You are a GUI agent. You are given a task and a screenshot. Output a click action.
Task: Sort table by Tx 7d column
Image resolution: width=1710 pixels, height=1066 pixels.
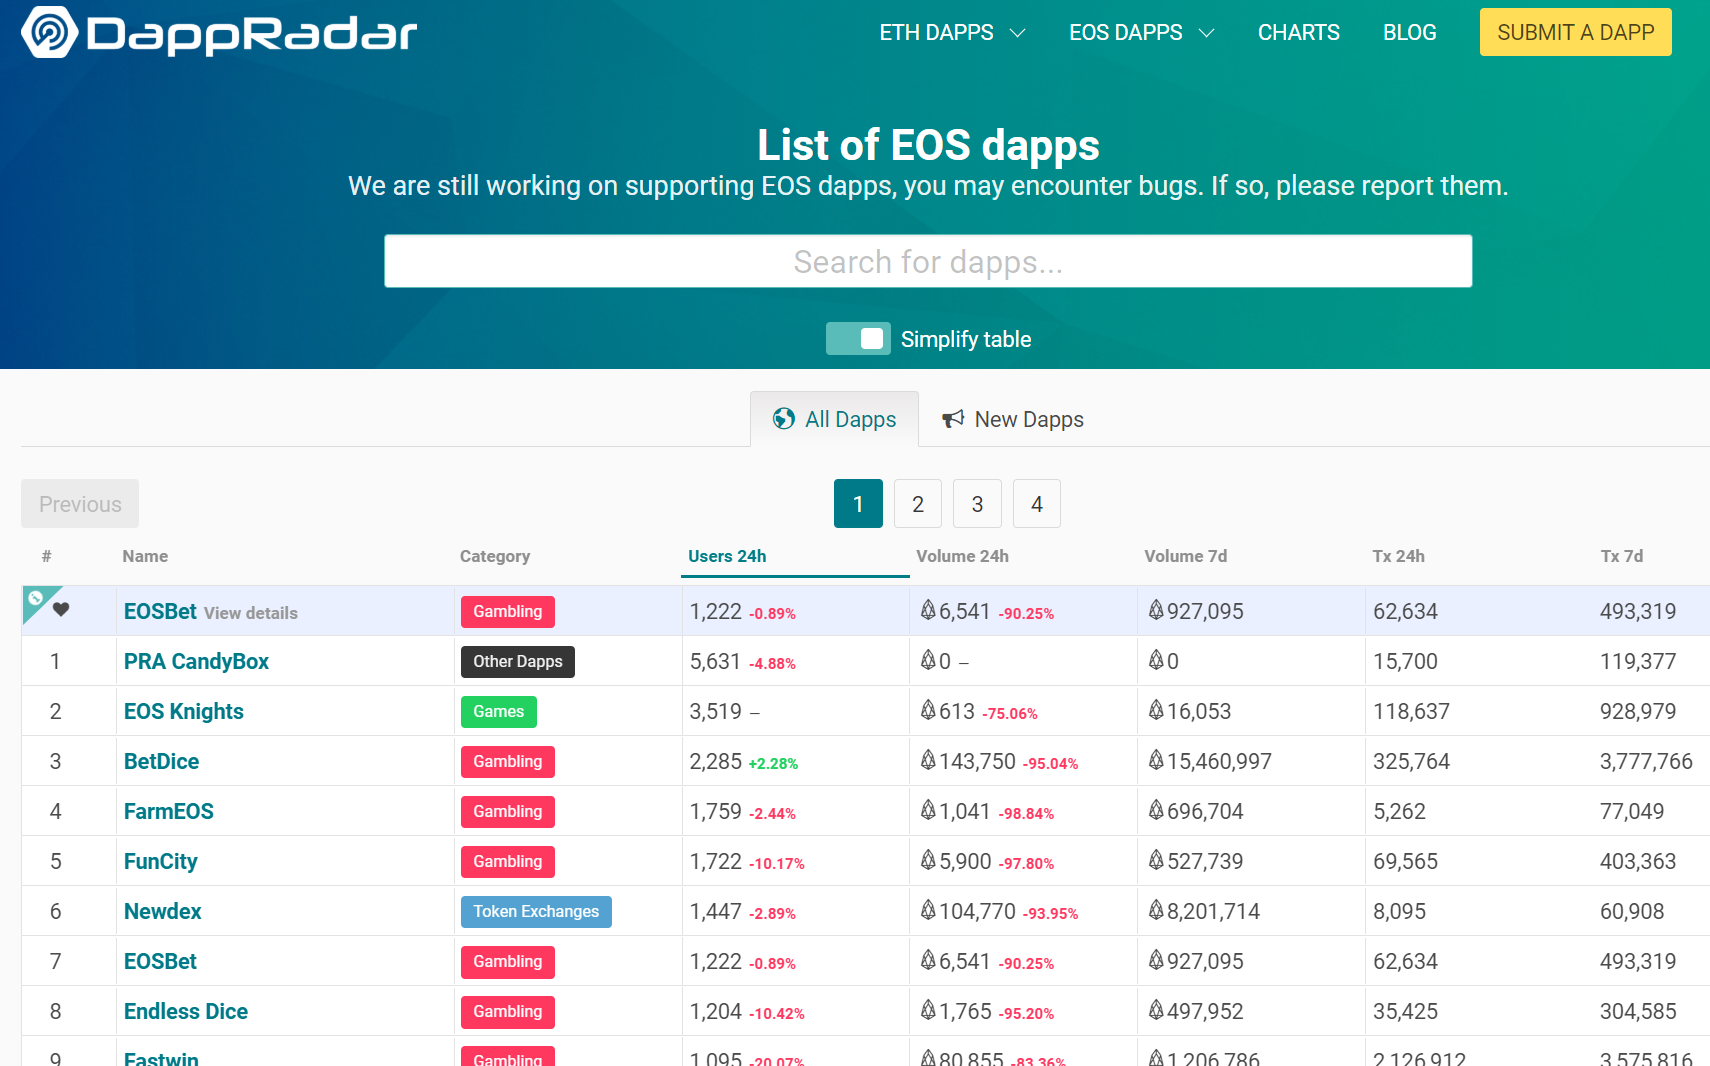[x=1621, y=556]
